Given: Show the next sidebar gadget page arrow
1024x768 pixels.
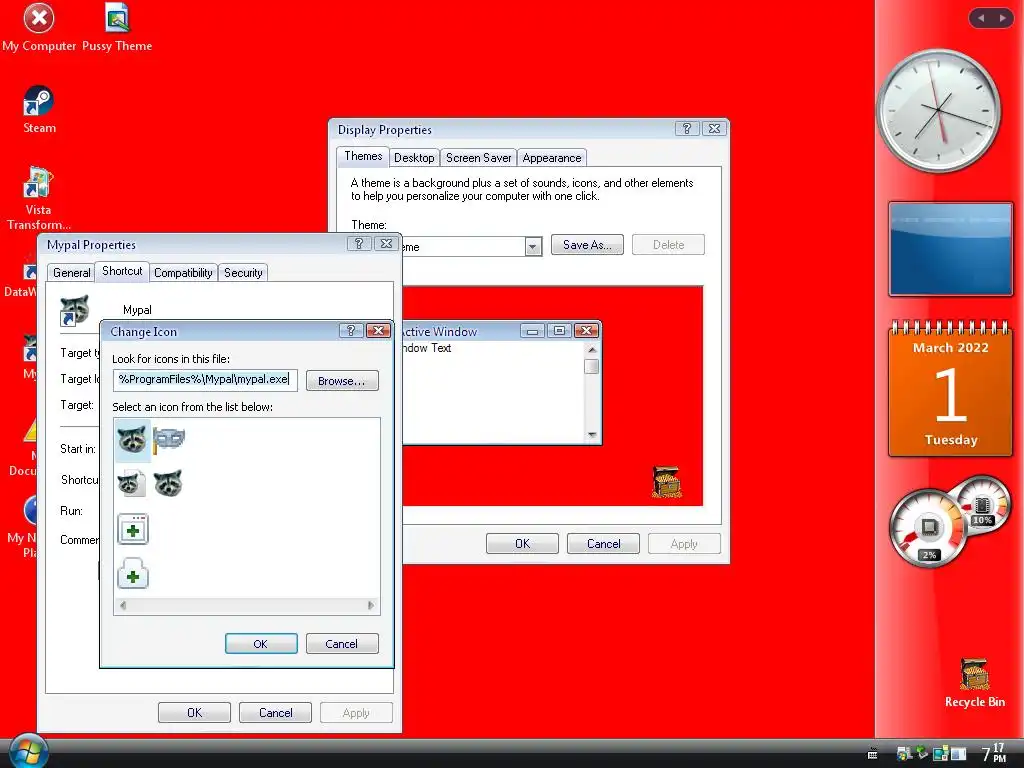Looking at the screenshot, I should 1002,18.
